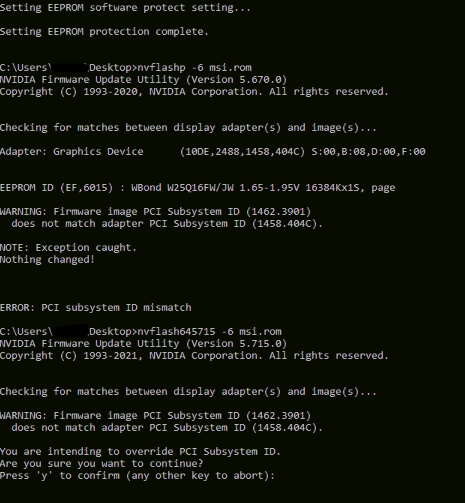
Task: Click the "Setting EEPROM protection complete." line
Action: coord(104,32)
